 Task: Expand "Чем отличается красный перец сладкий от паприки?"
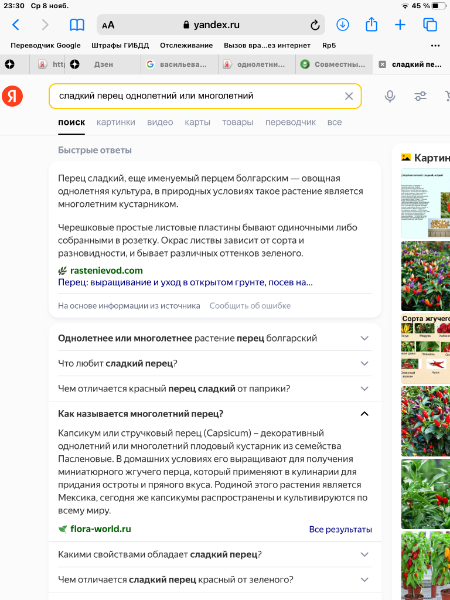tap(215, 388)
